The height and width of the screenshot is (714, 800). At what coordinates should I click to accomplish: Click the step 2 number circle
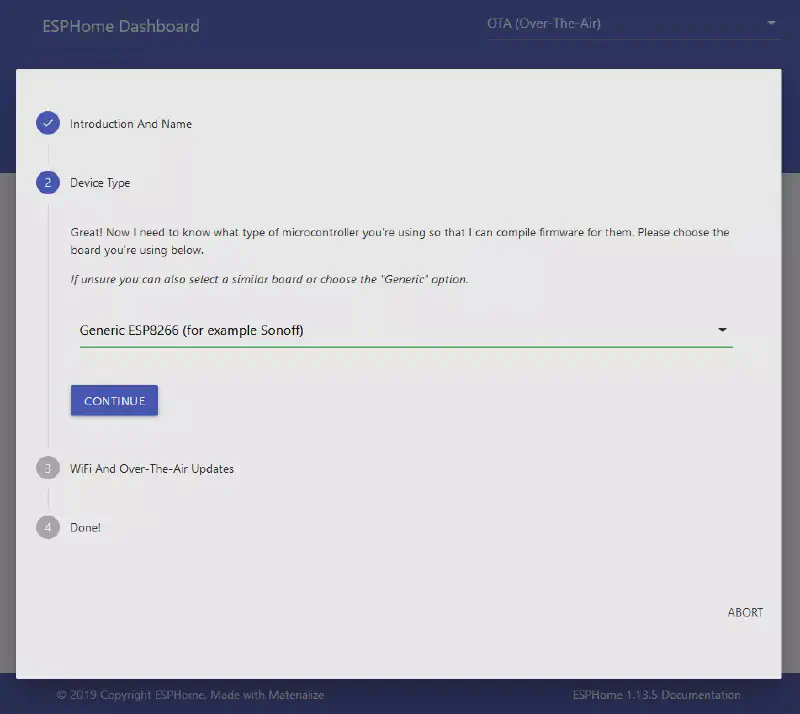pyautogui.click(x=48, y=183)
